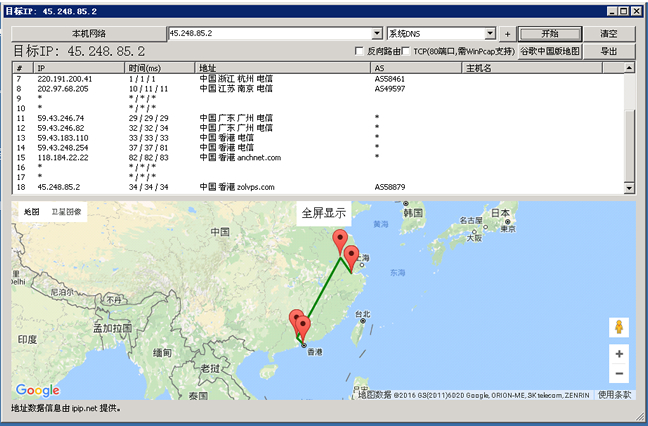This screenshot has width=648, height=426.
Task: Click the 全屏显示 fullscreen map button
Action: (x=324, y=213)
